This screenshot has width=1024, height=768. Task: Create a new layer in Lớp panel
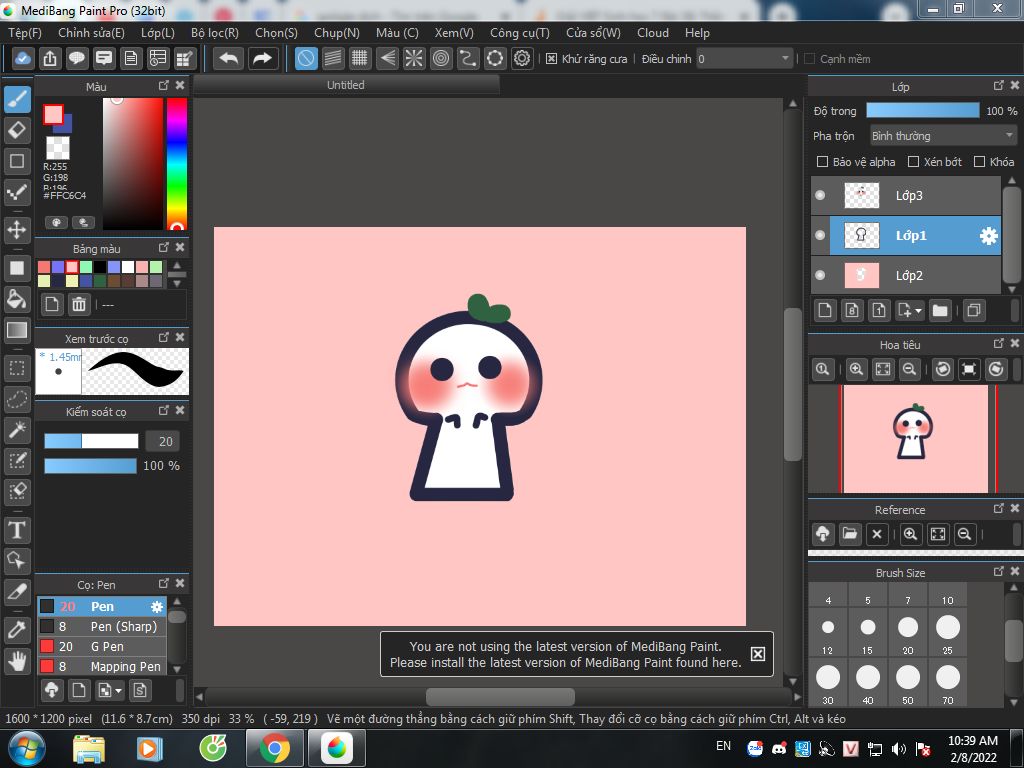click(825, 311)
